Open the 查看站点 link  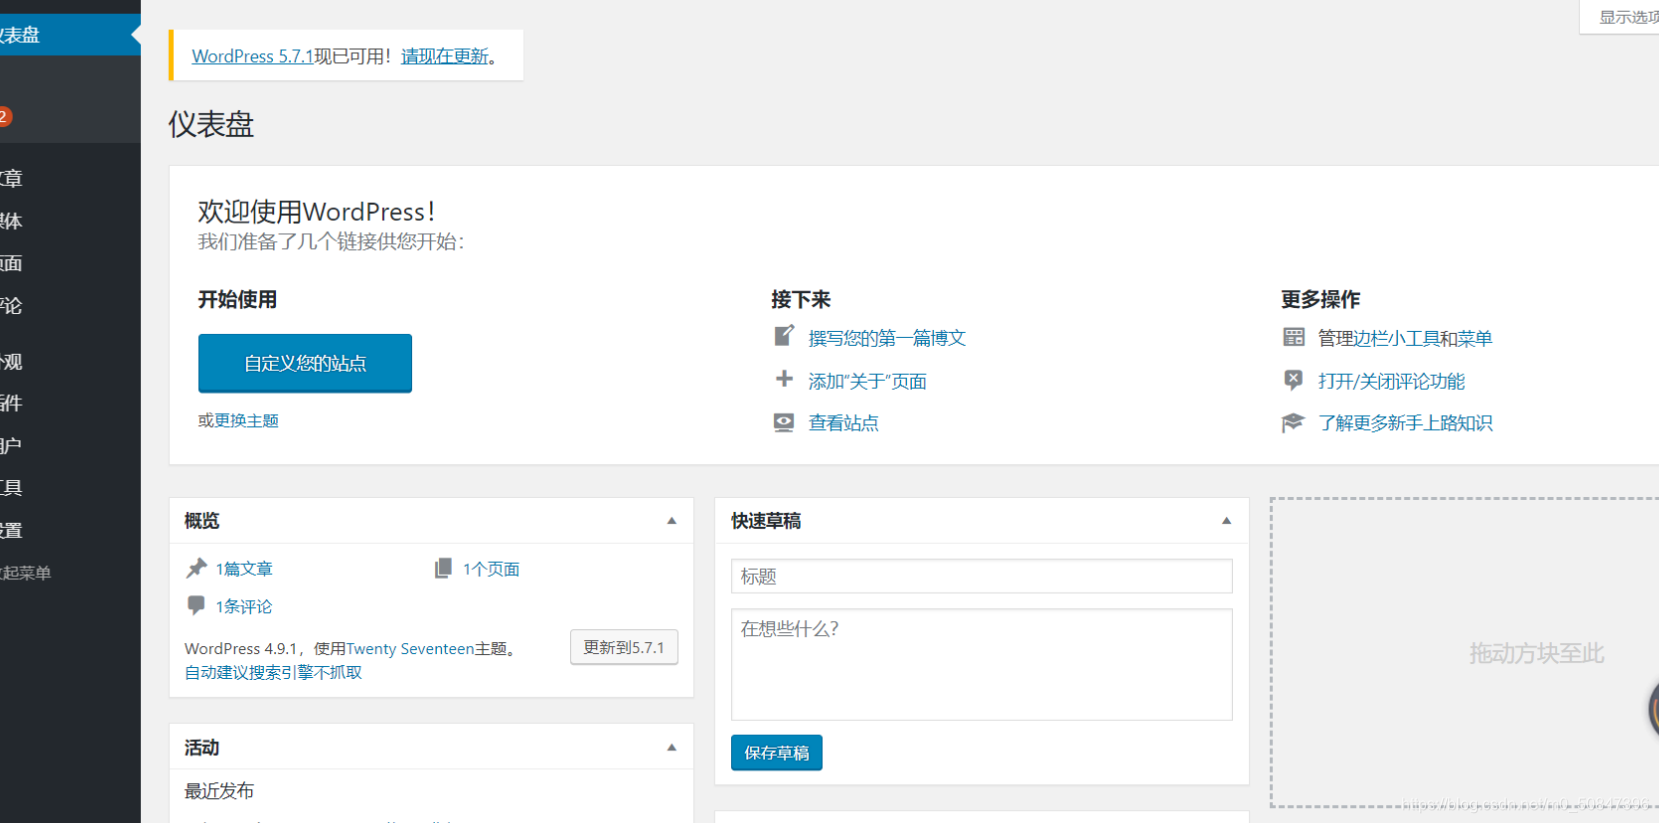(x=843, y=423)
